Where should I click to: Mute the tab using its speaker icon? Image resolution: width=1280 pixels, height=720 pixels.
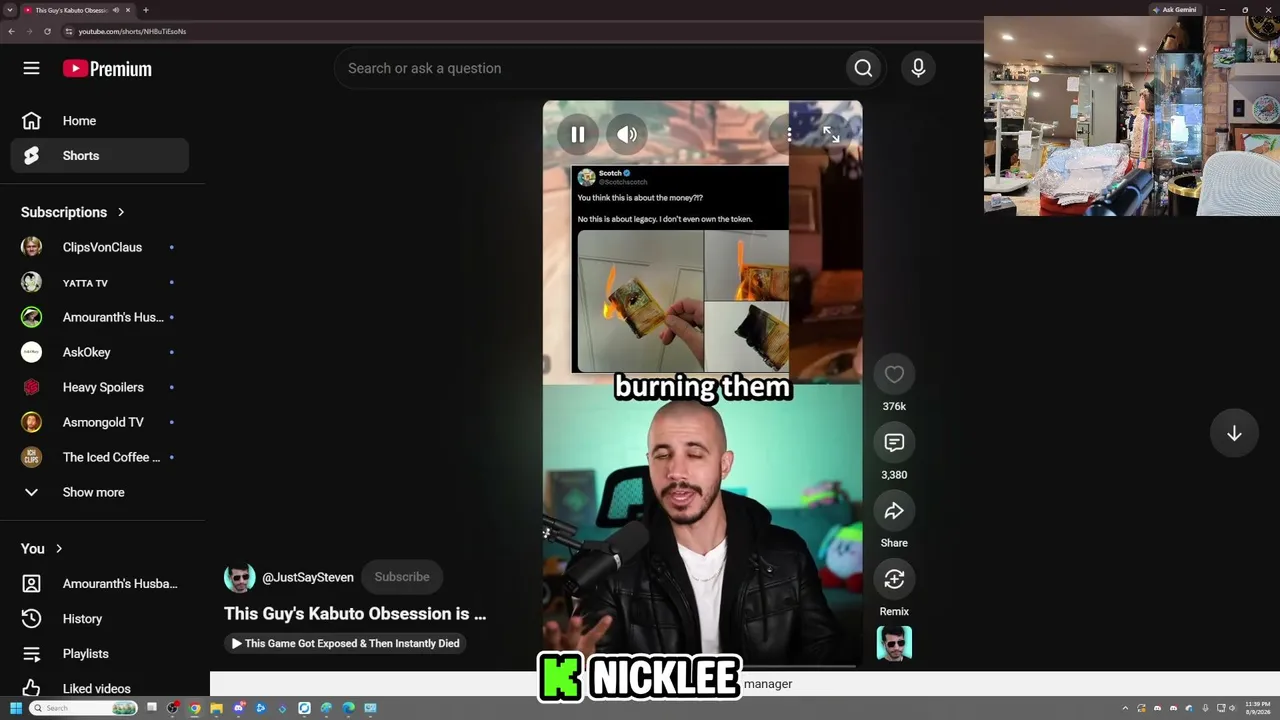pos(116,10)
